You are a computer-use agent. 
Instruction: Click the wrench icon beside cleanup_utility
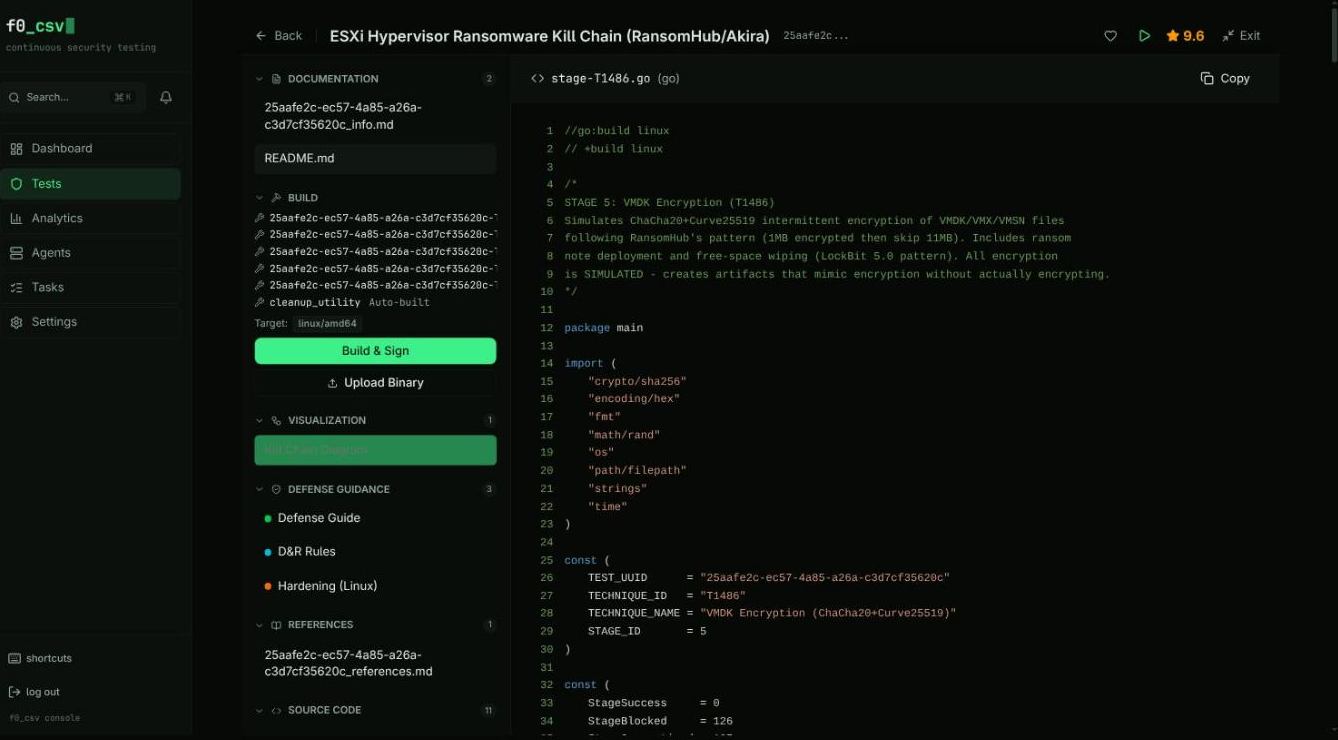260,302
